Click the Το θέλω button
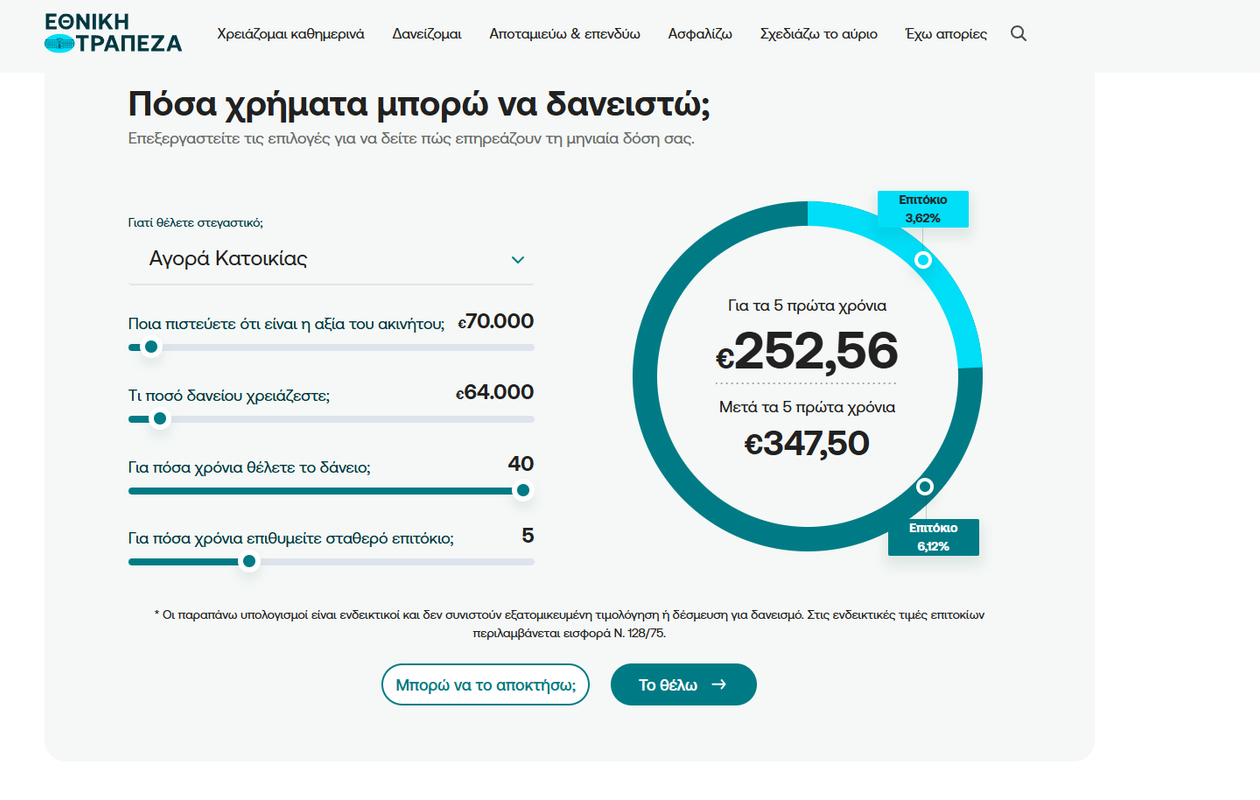1260x800 pixels. coord(683,685)
